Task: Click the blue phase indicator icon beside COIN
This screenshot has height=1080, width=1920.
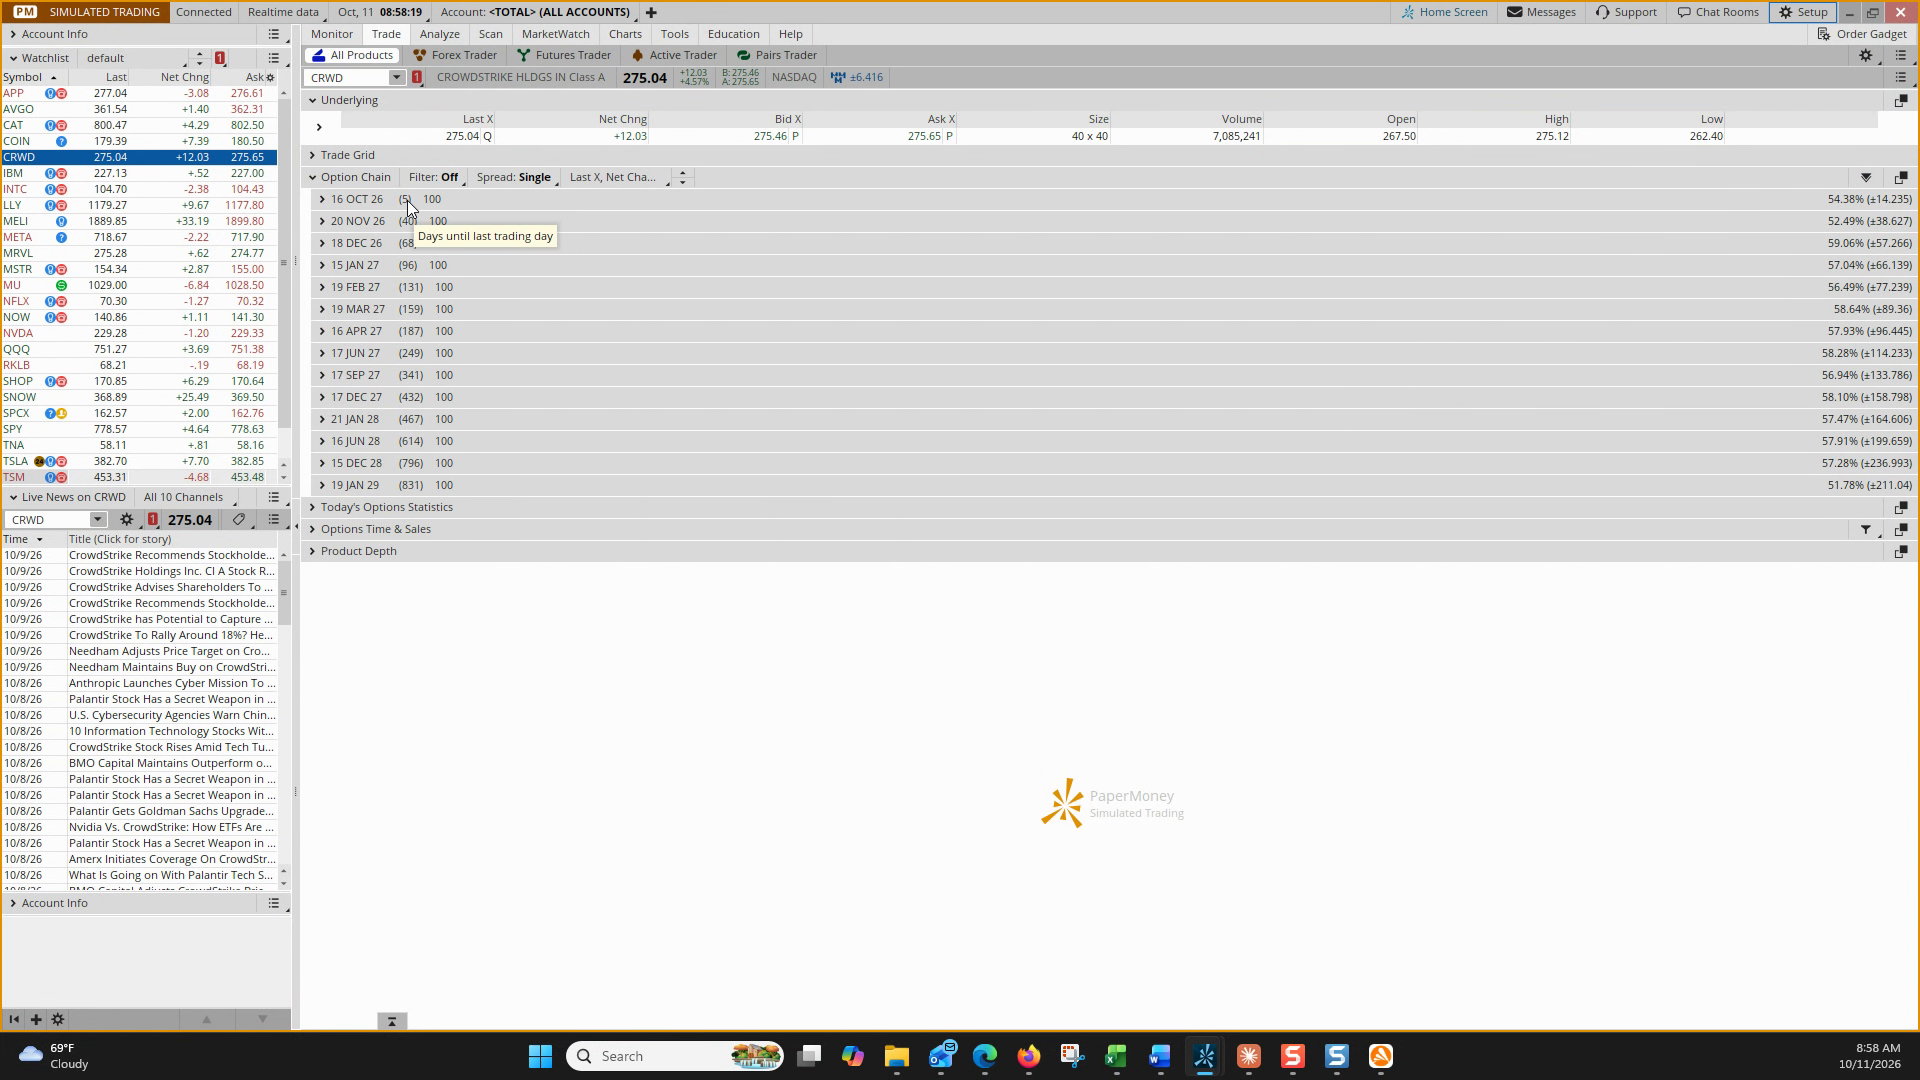Action: tap(61, 142)
